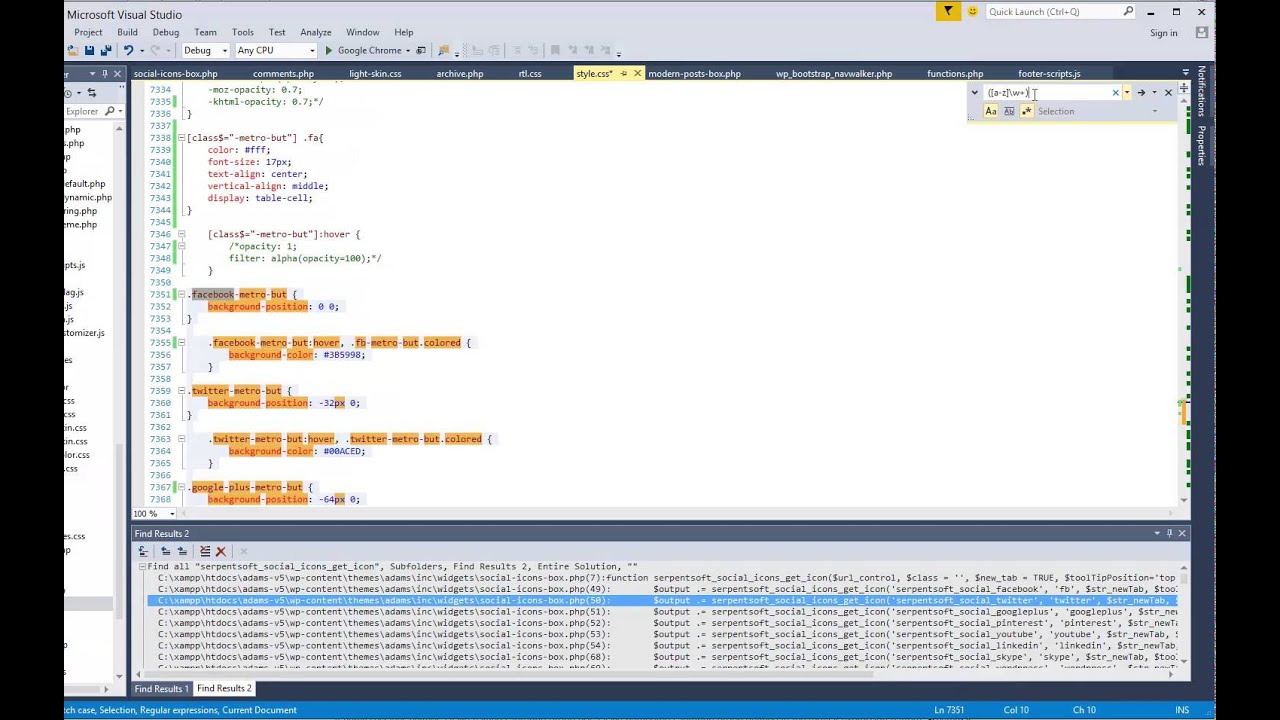The height and width of the screenshot is (720, 1280).
Task: Open the Notifications side tab
Action: point(1202,92)
